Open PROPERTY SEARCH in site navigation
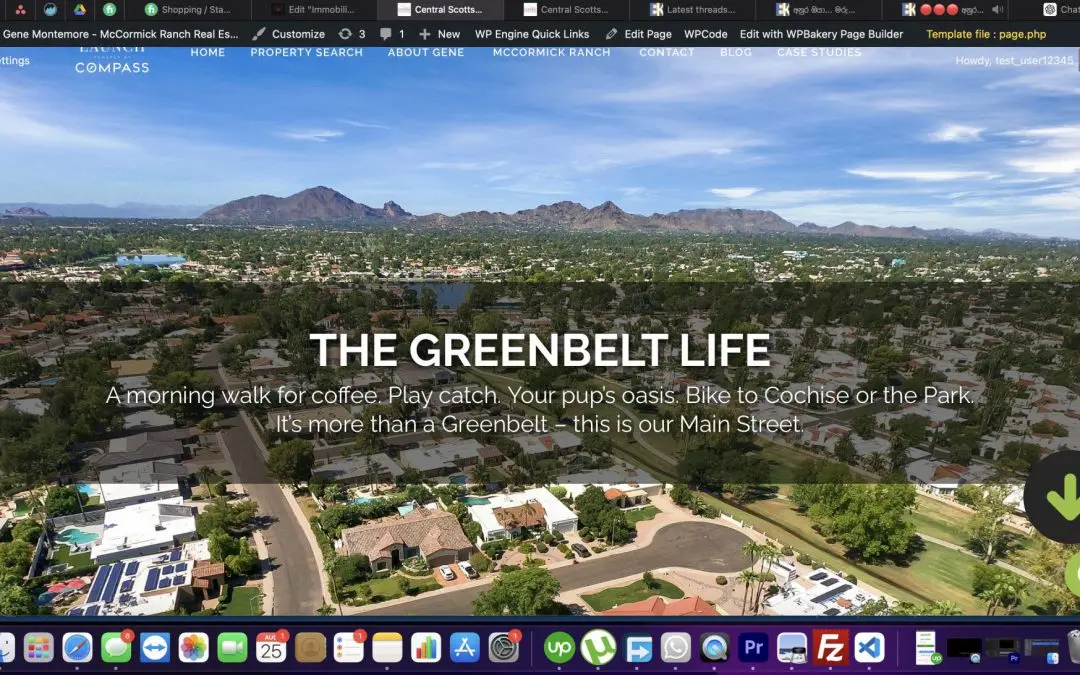This screenshot has width=1080, height=675. (x=306, y=52)
